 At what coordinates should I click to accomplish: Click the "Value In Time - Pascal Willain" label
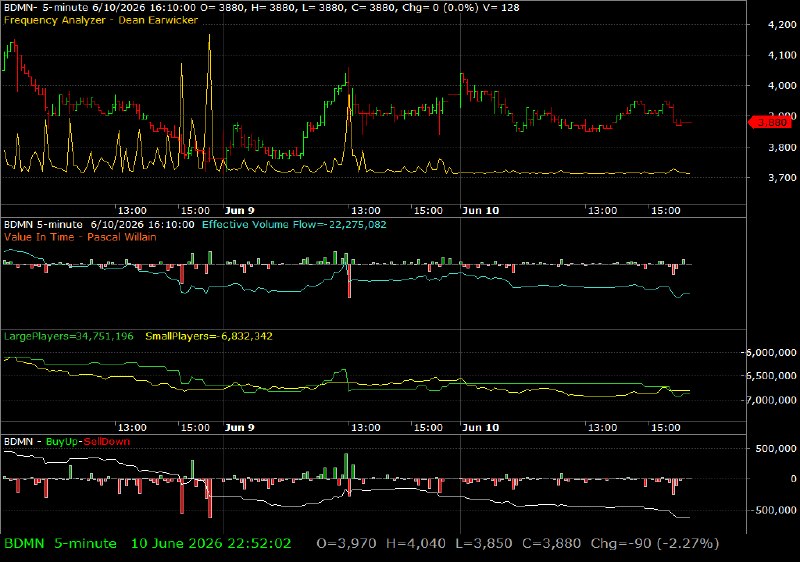point(80,237)
